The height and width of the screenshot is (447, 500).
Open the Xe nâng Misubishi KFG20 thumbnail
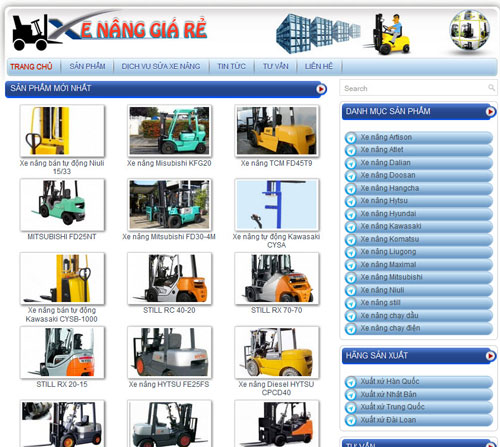(169, 131)
